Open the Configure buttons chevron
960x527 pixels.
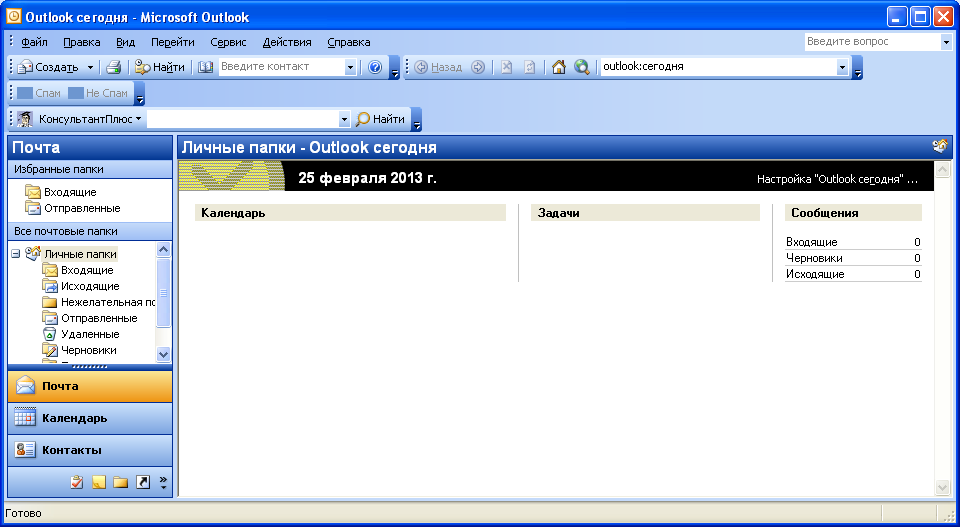[163, 482]
